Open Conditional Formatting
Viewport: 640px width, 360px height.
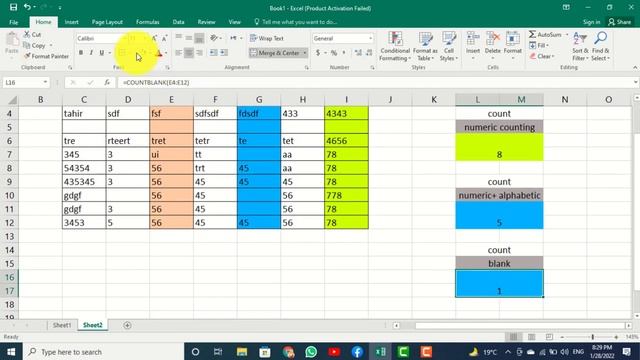tap(395, 47)
